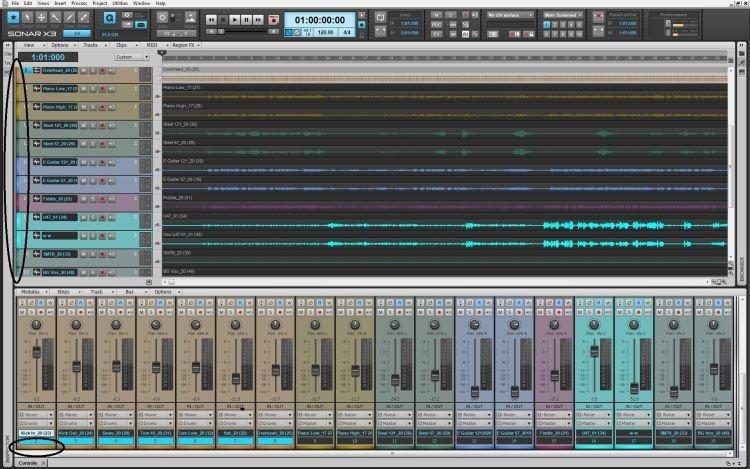Solo the Piano Low_17 track

tap(93, 89)
